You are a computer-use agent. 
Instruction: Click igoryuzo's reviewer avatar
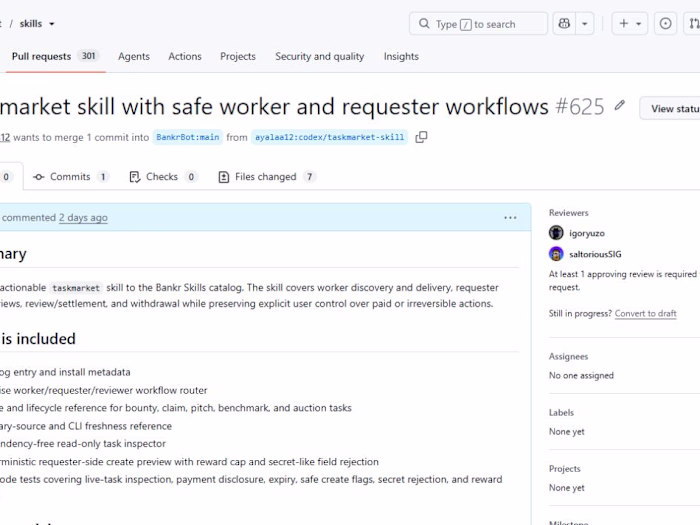coord(556,233)
